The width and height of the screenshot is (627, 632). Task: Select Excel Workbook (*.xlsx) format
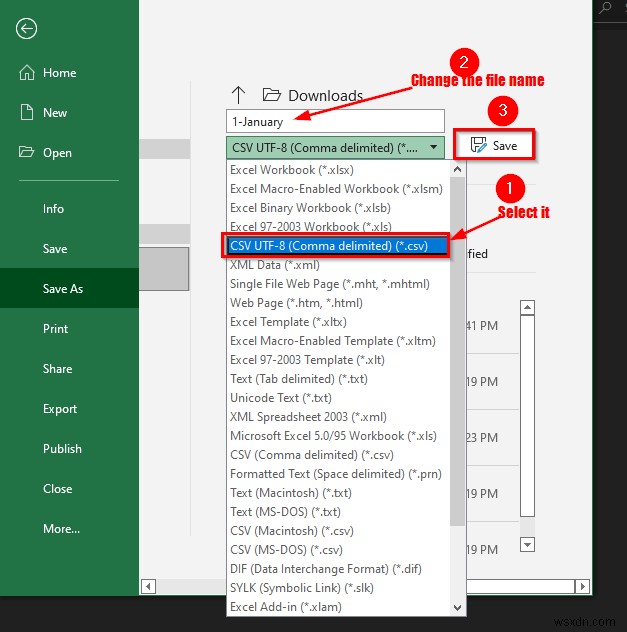click(338, 170)
